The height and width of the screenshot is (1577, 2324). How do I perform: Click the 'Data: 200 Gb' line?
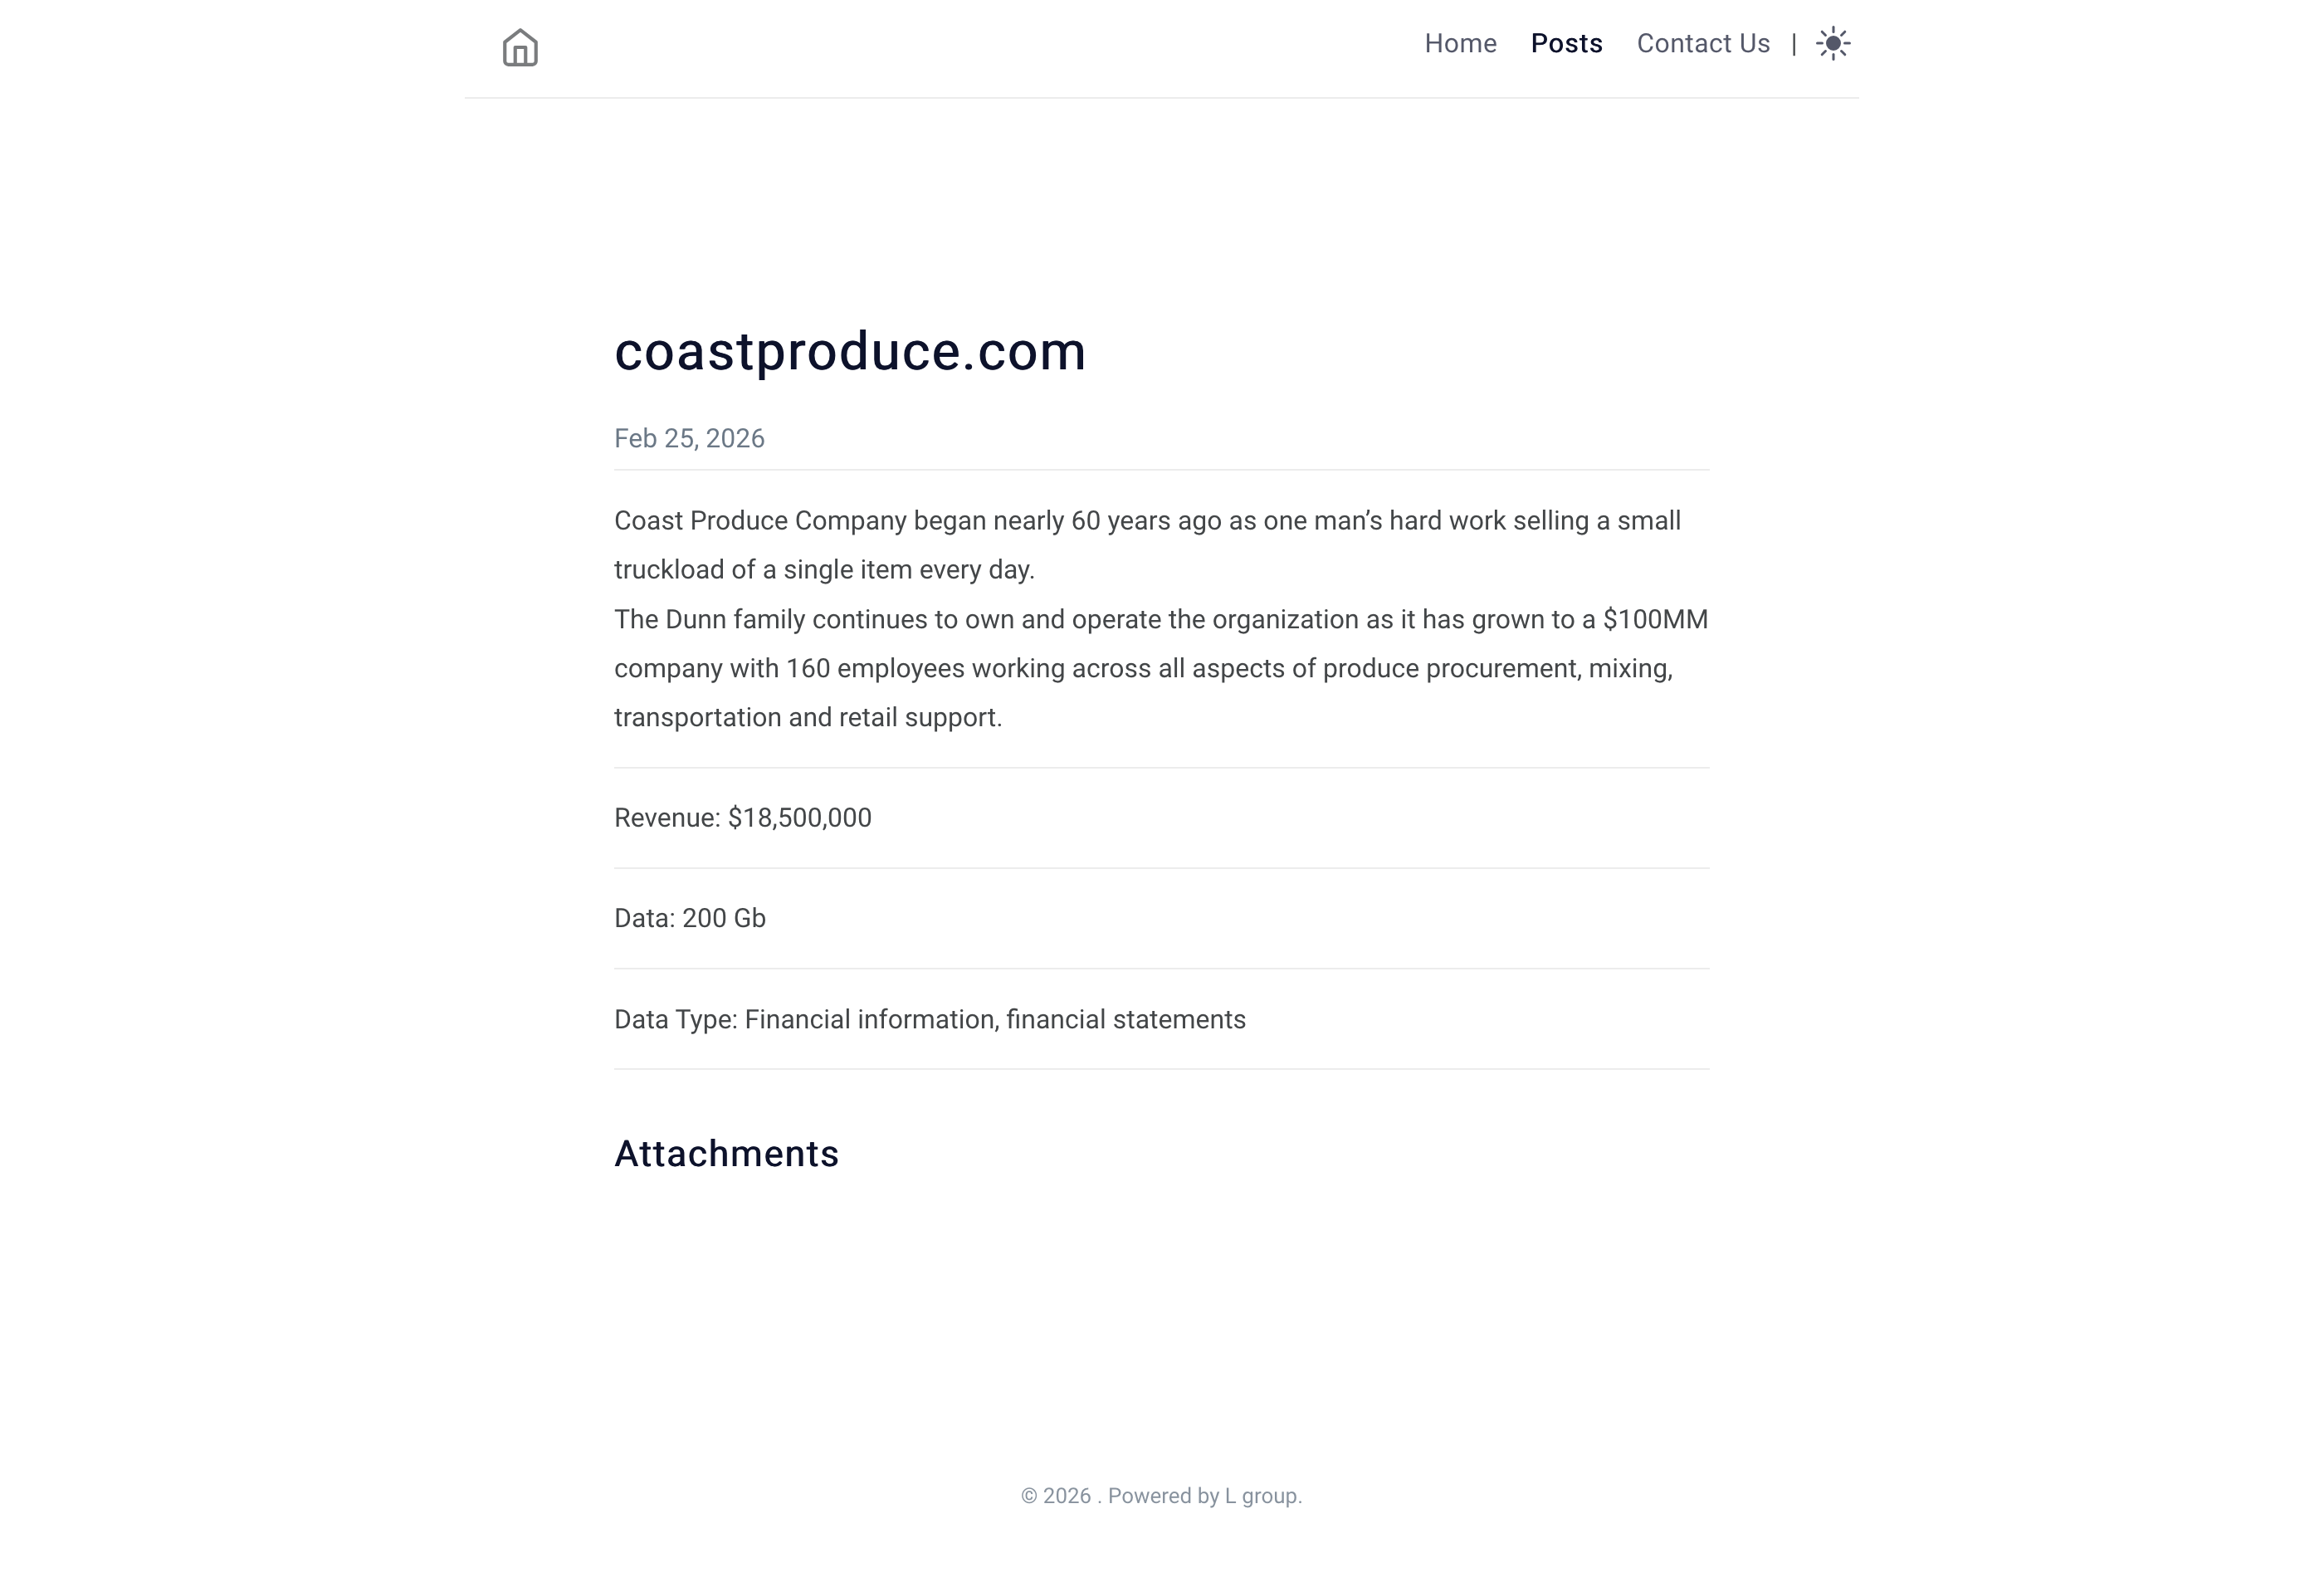[690, 918]
